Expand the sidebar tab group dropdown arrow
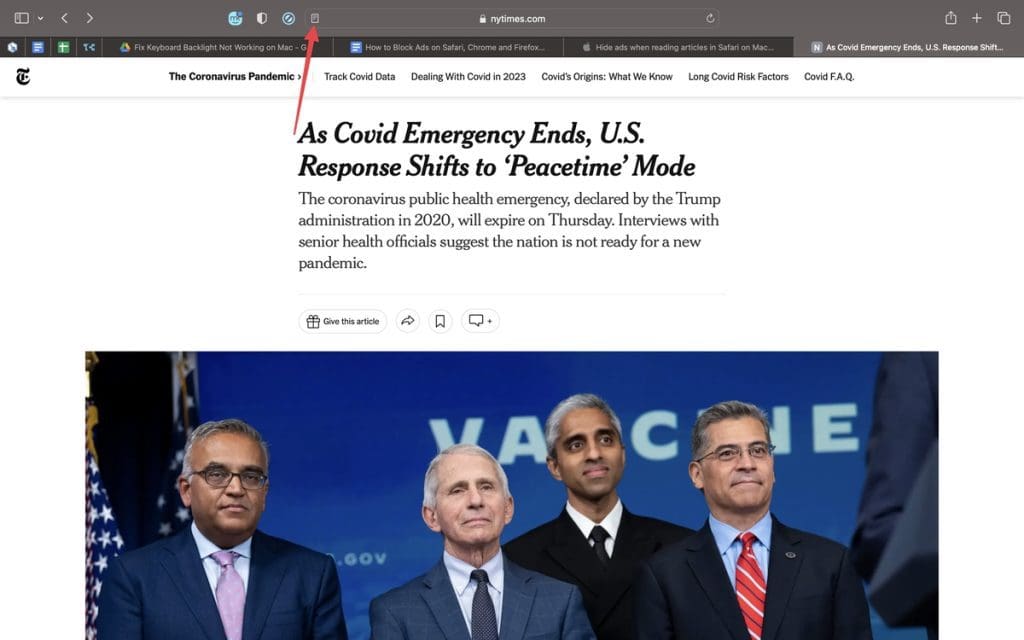 pos(40,18)
